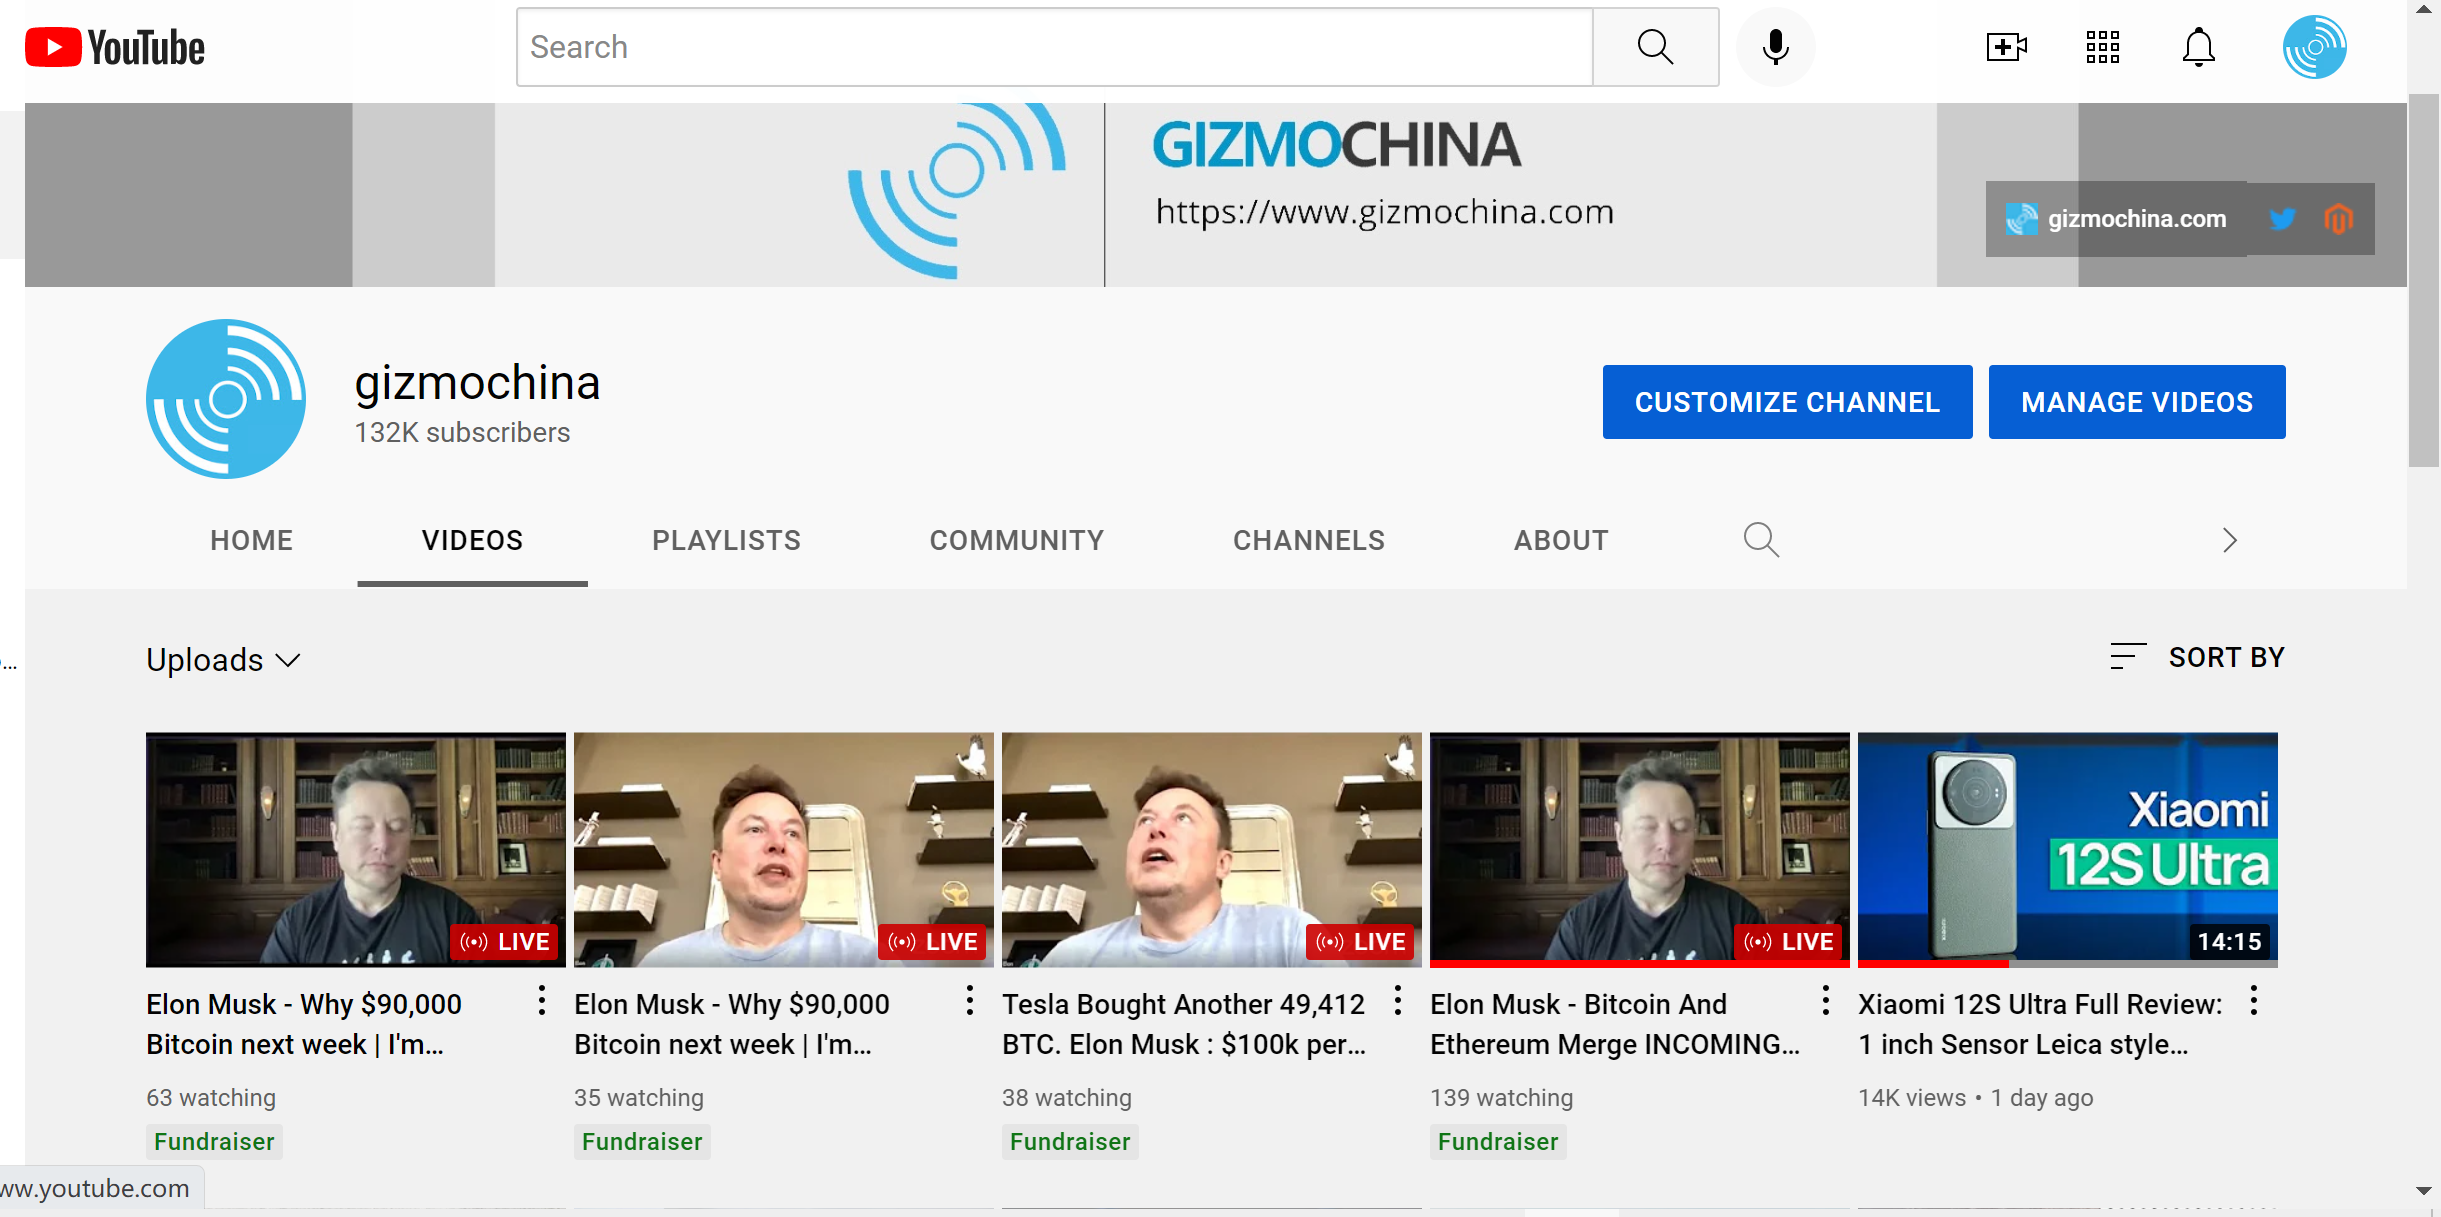The width and height of the screenshot is (2441, 1217).
Task: Open the Sort By menu
Action: (x=2197, y=657)
